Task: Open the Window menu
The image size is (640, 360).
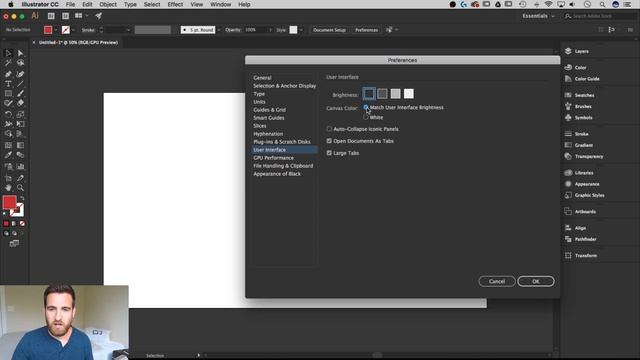Action: tap(220, 4)
